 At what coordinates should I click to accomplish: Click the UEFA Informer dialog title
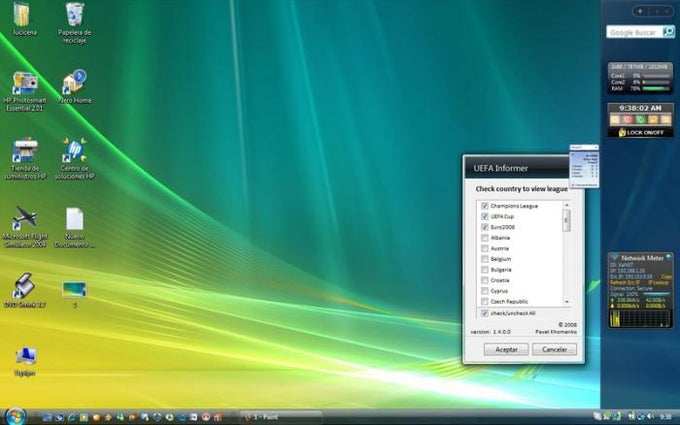coord(500,168)
